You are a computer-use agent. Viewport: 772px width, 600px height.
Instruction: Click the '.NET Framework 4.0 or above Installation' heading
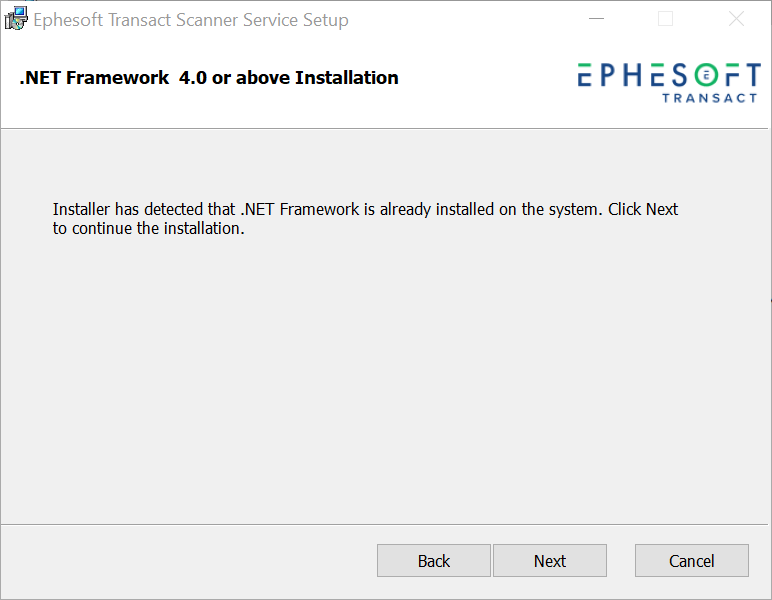click(x=209, y=78)
